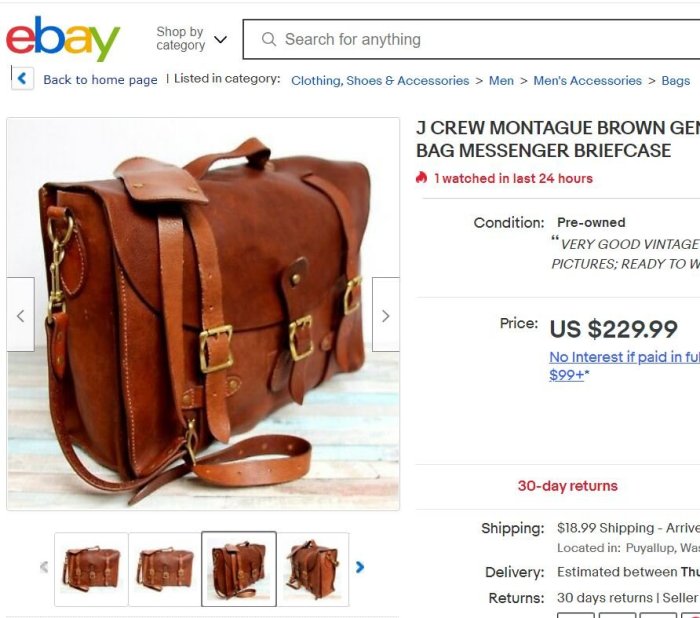The height and width of the screenshot is (618, 700).
Task: Click thumbnail strip's blue next arrow
Action: pos(360,567)
